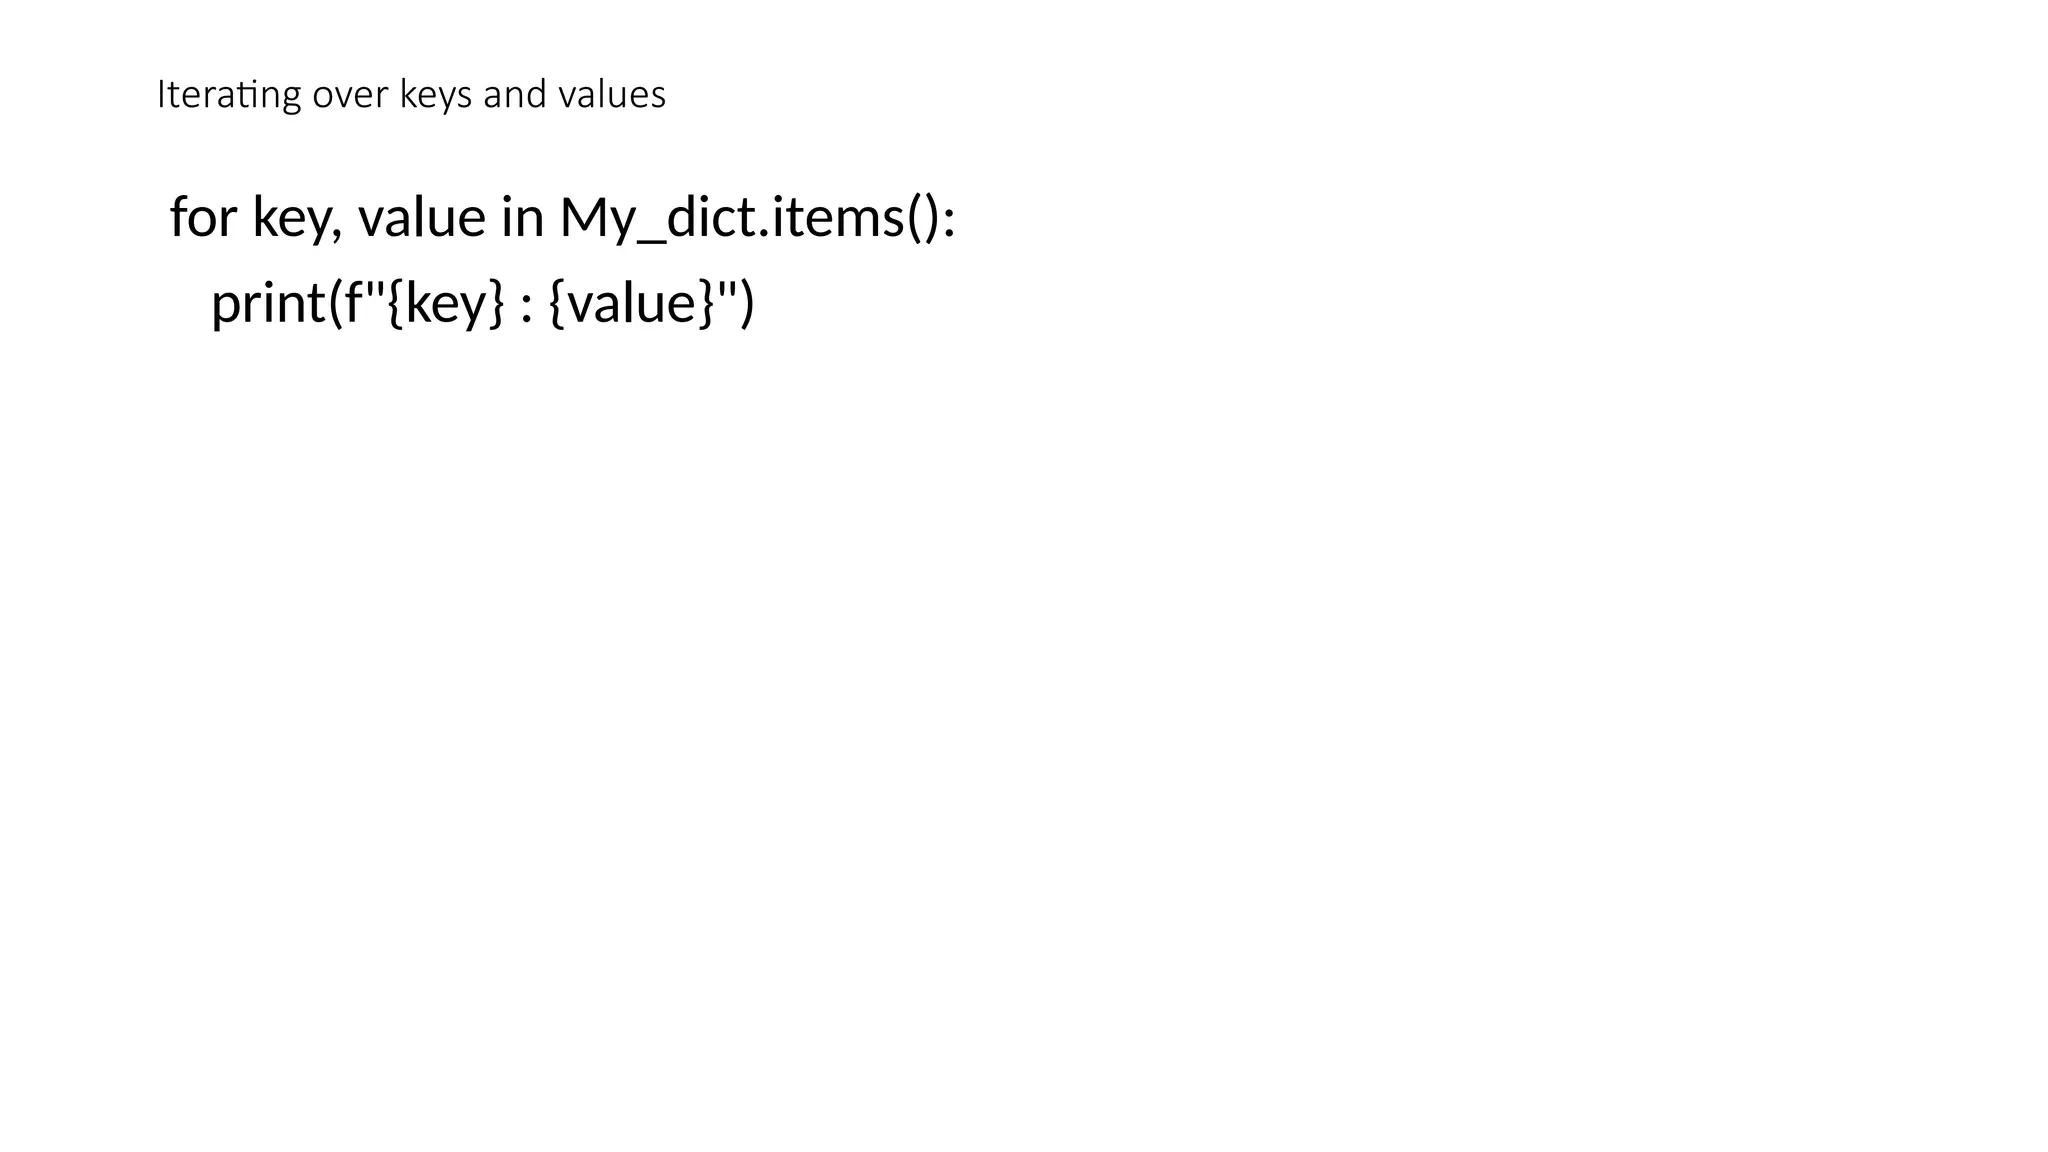The image size is (2048, 1152).
Task: Click the "items()" method call
Action: click(855, 217)
